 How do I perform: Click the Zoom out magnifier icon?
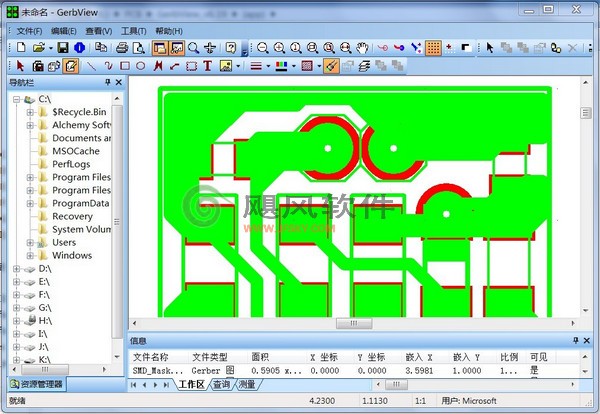(x=262, y=47)
